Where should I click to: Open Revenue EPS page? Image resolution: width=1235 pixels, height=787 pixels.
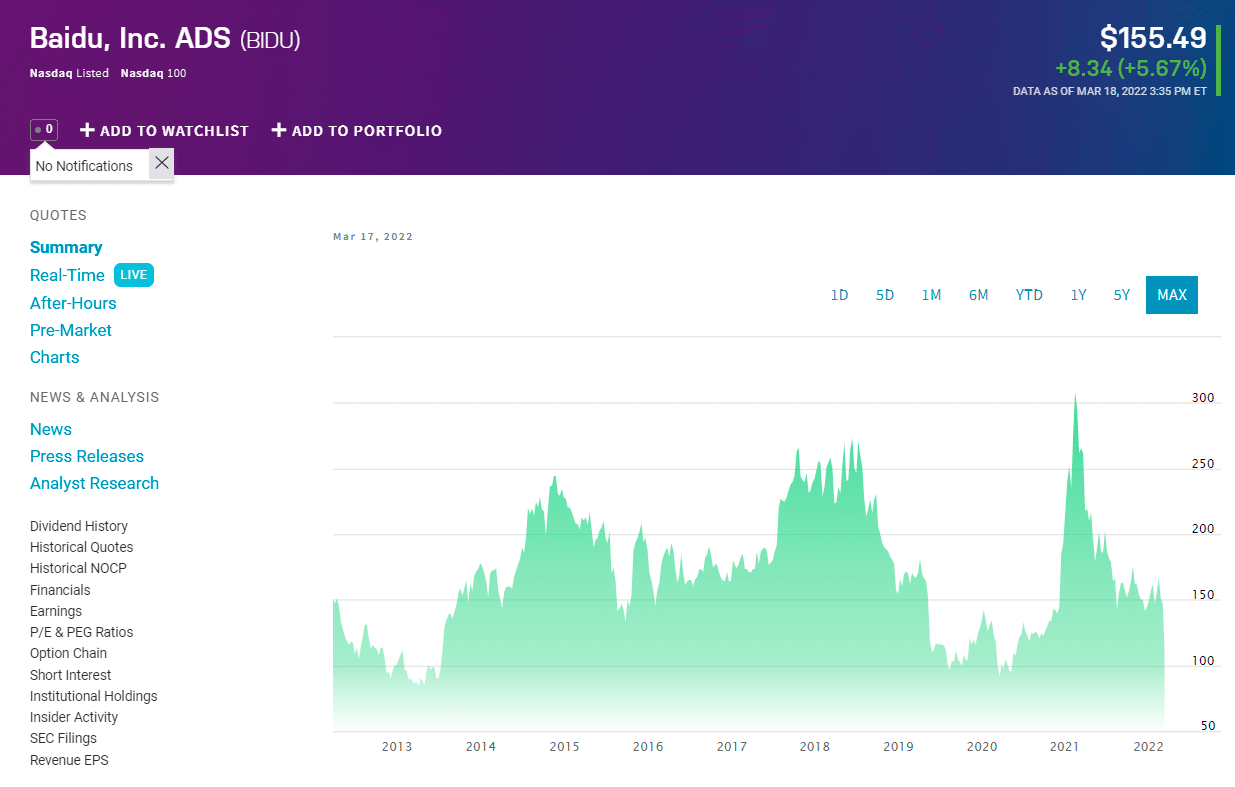click(69, 760)
